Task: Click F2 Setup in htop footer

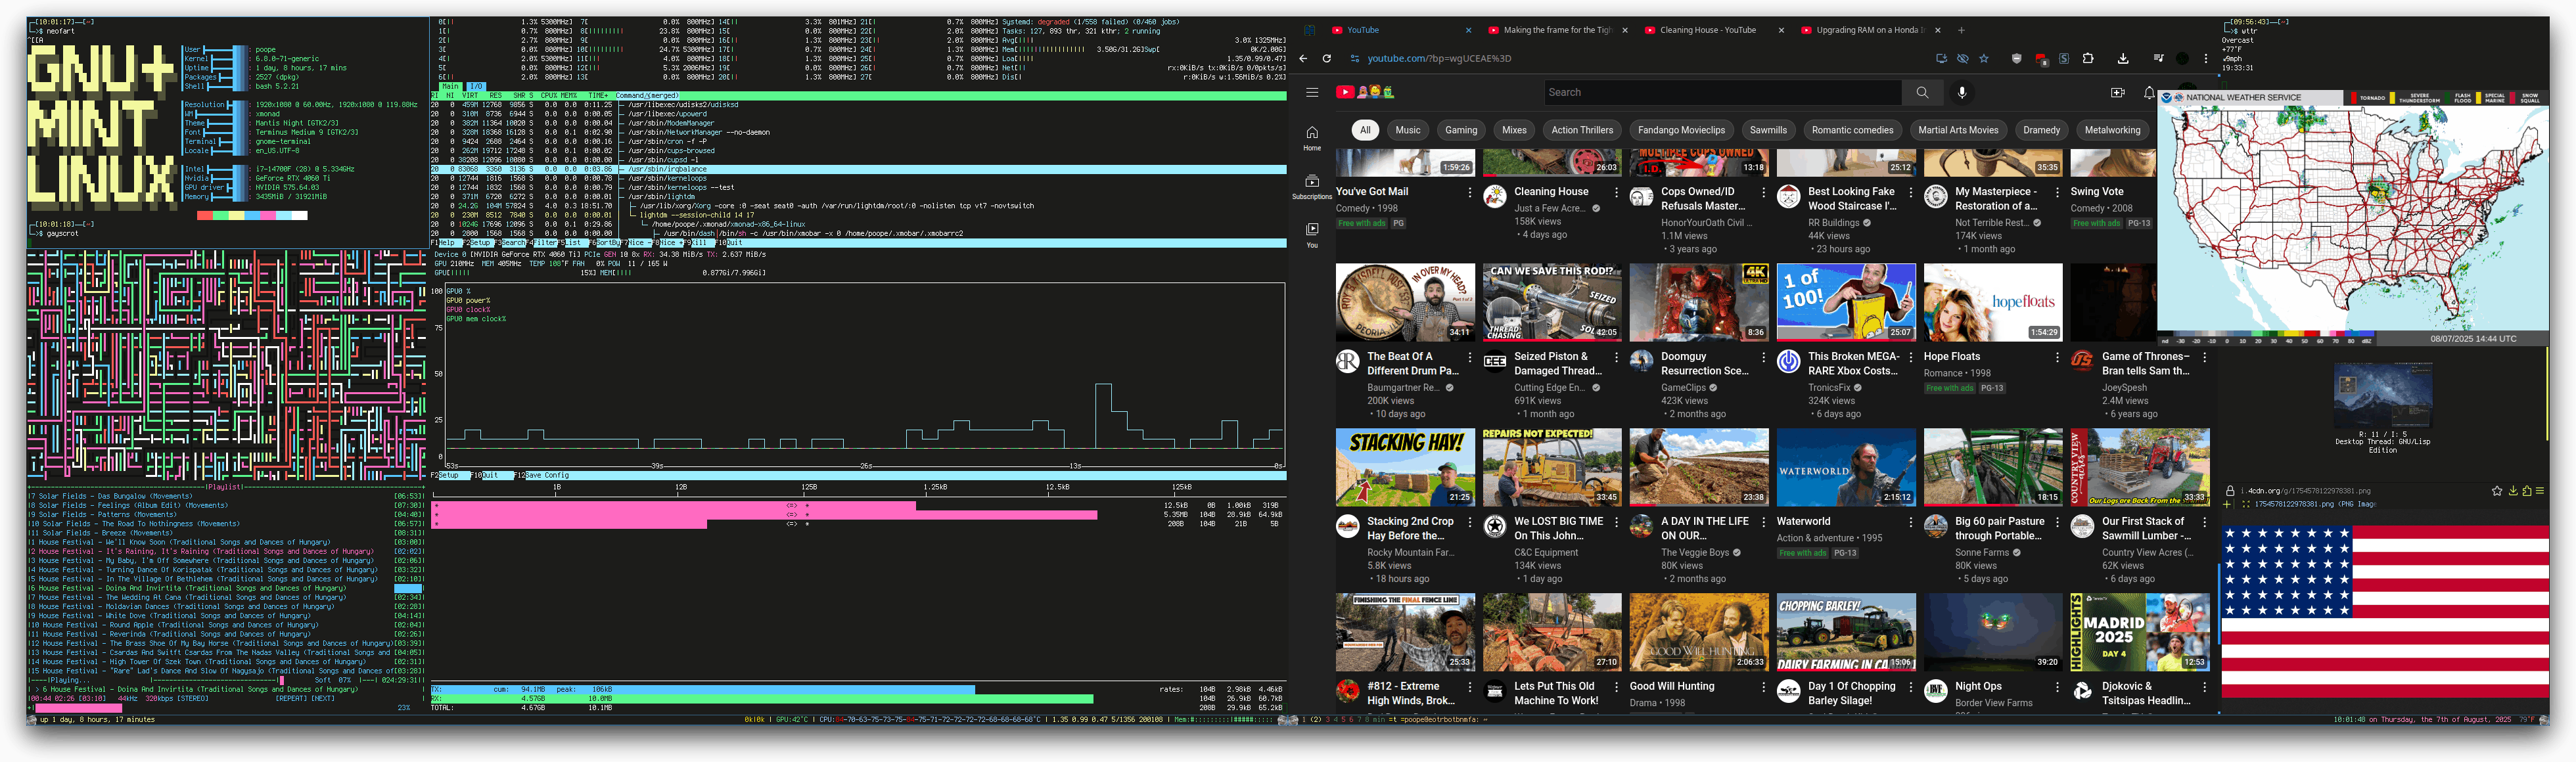Action: point(478,243)
